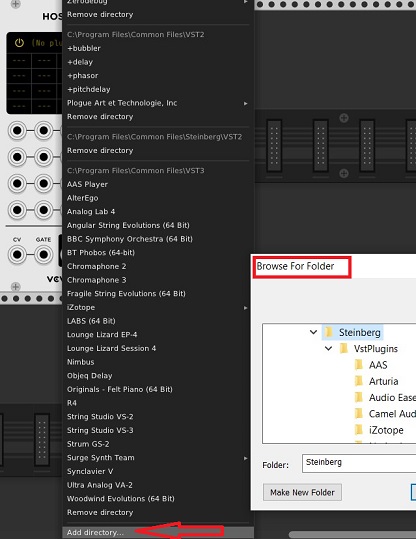Load Ultra Analog VA-2 plugin
Screen dimensions: 416x539
click(x=158, y=485)
